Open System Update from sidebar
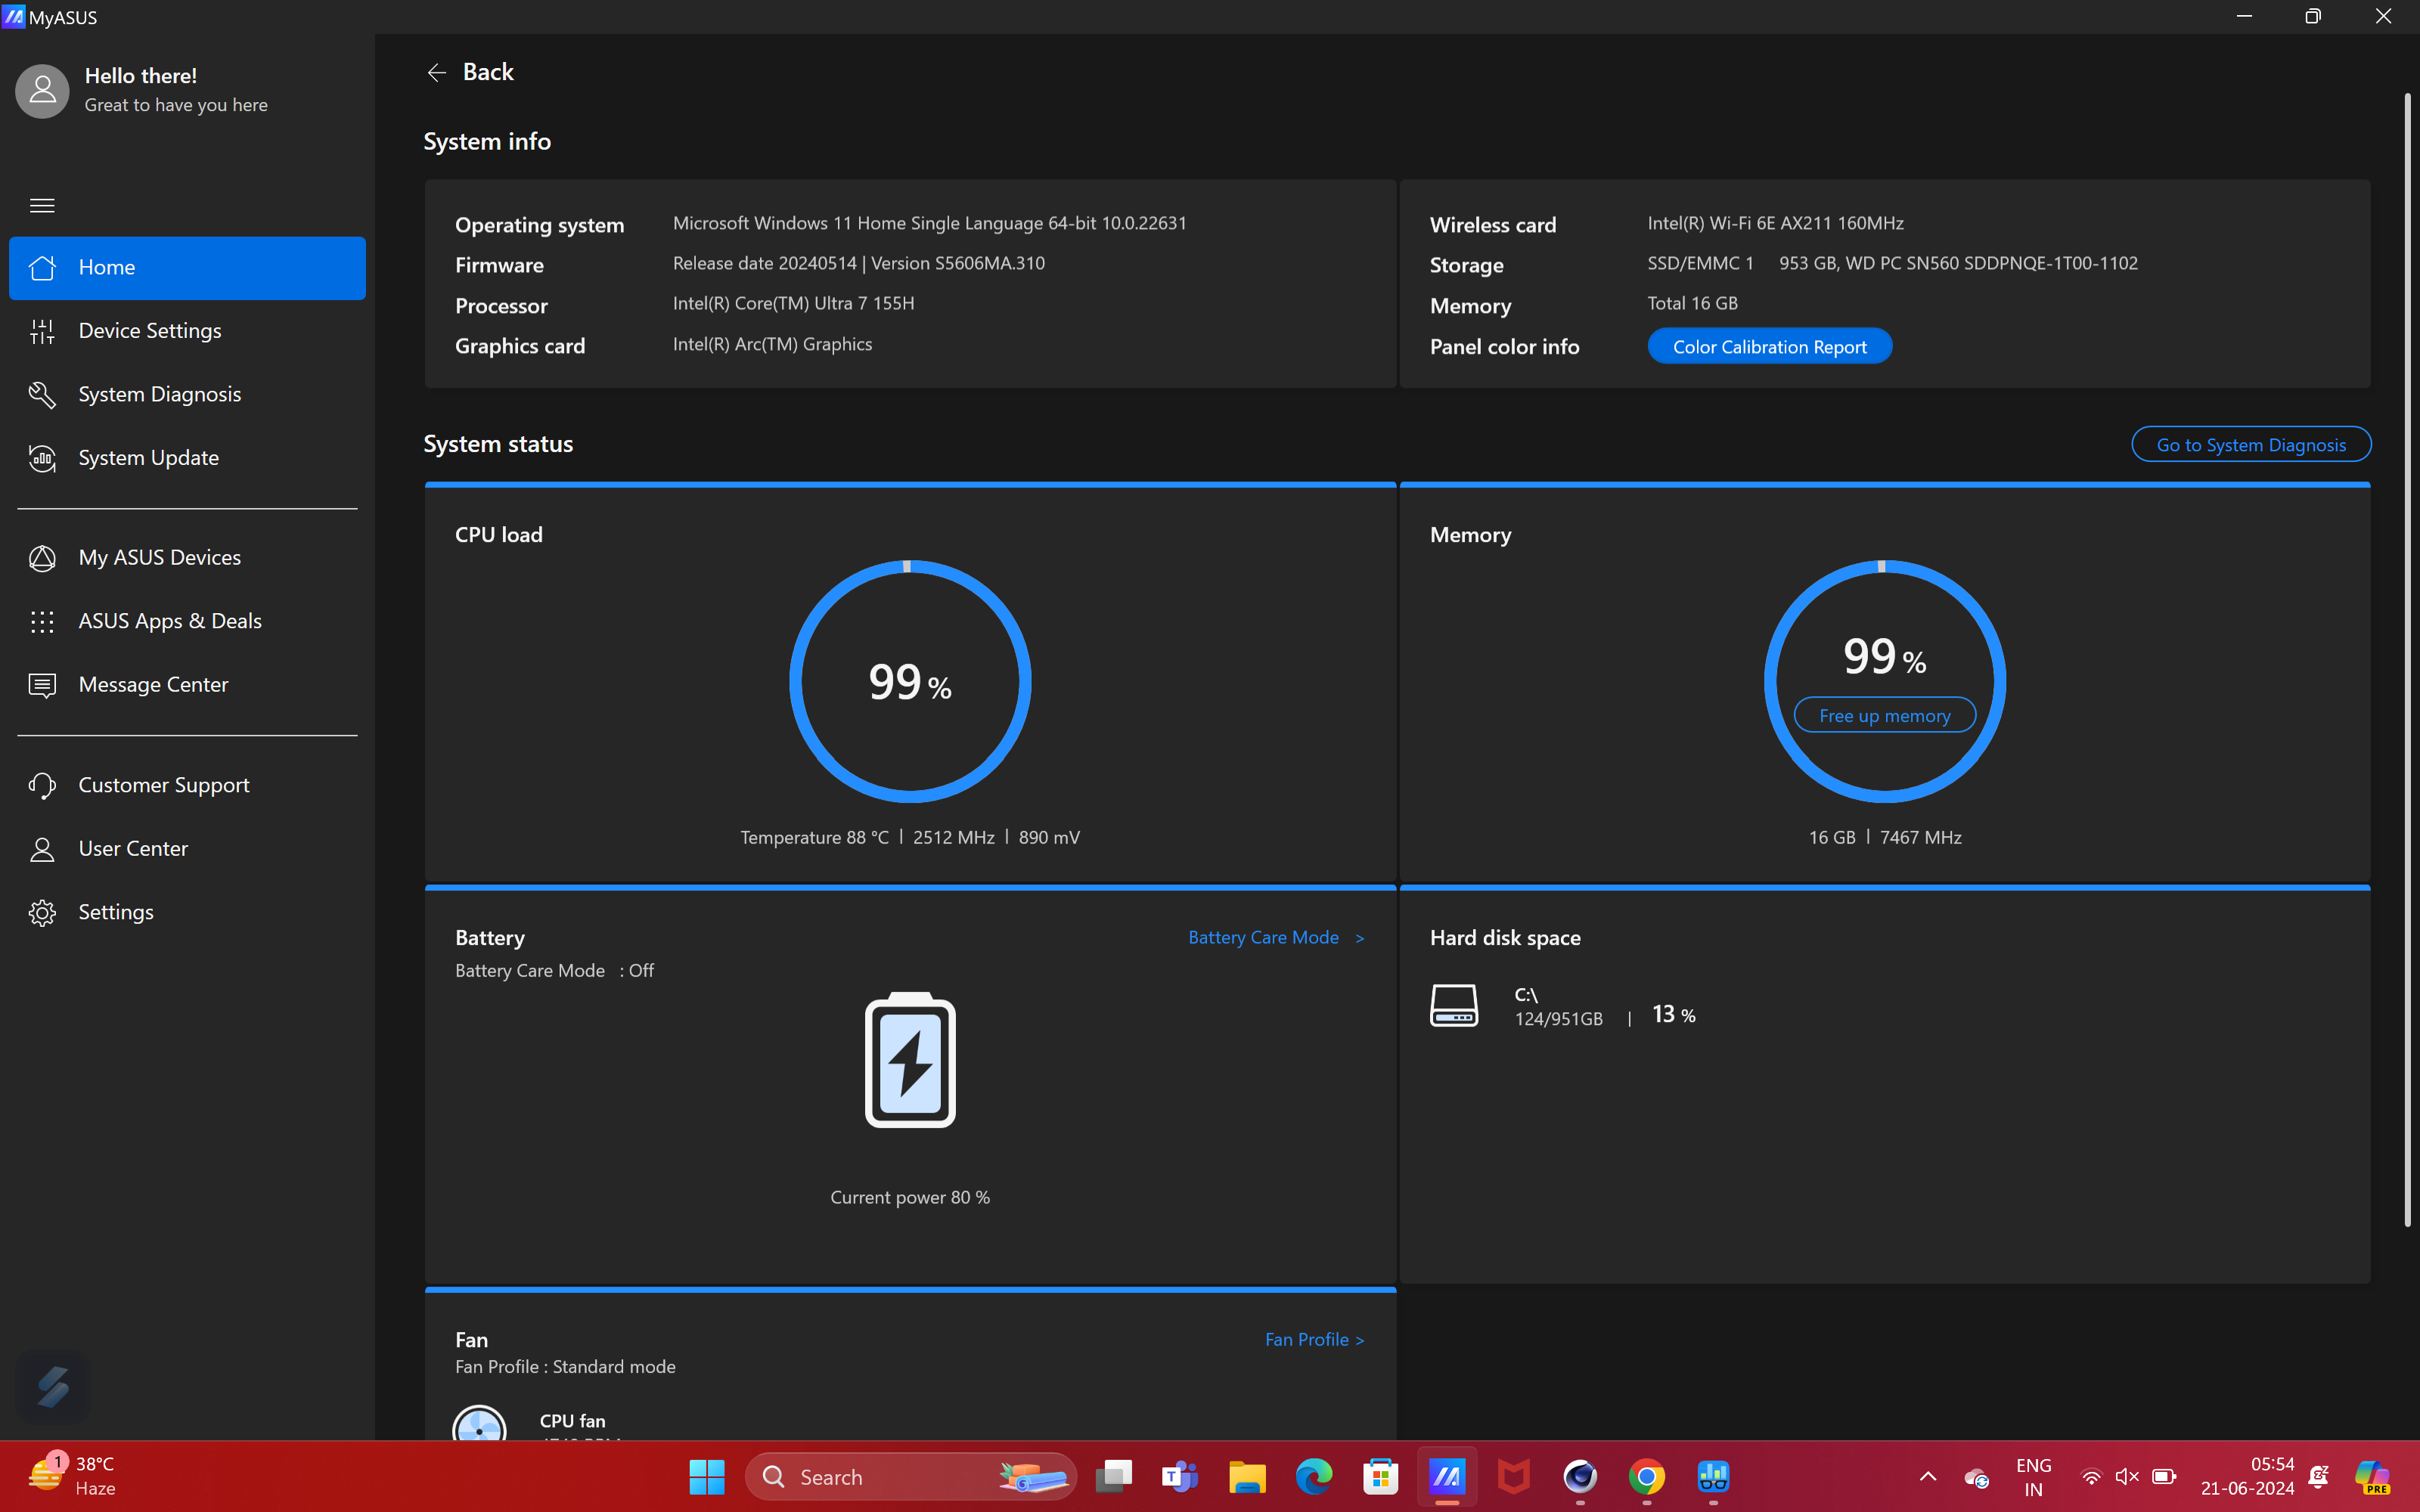 (148, 458)
